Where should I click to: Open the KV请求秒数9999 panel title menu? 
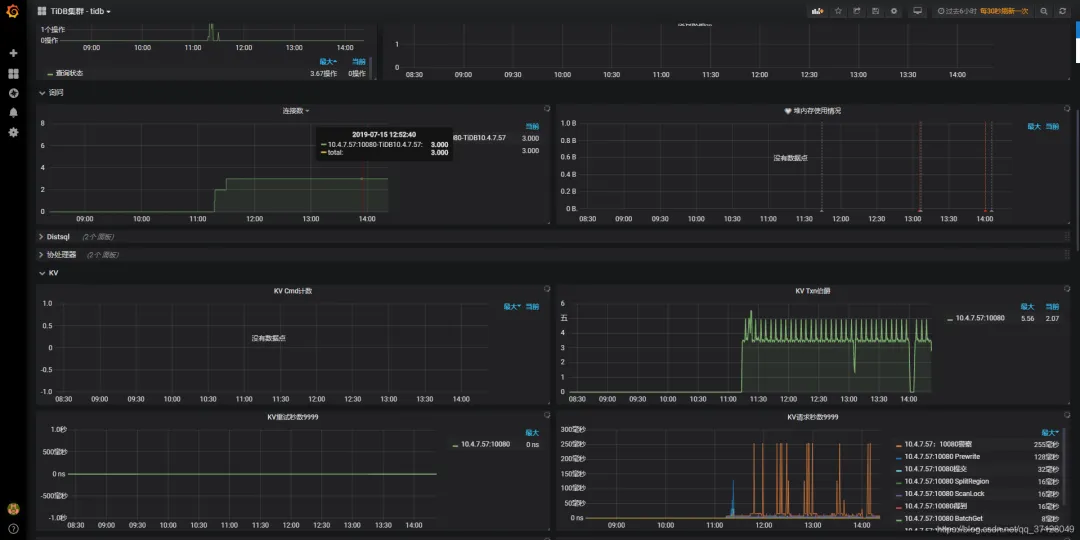click(x=813, y=417)
